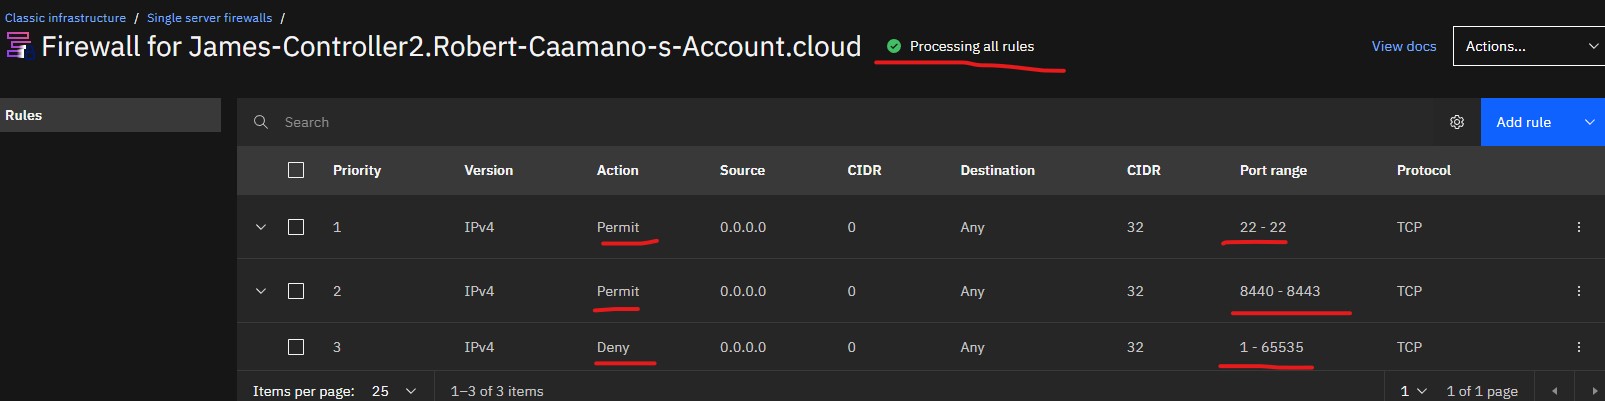1605x401 pixels.
Task: Click the search magnifier icon
Action: tap(261, 122)
